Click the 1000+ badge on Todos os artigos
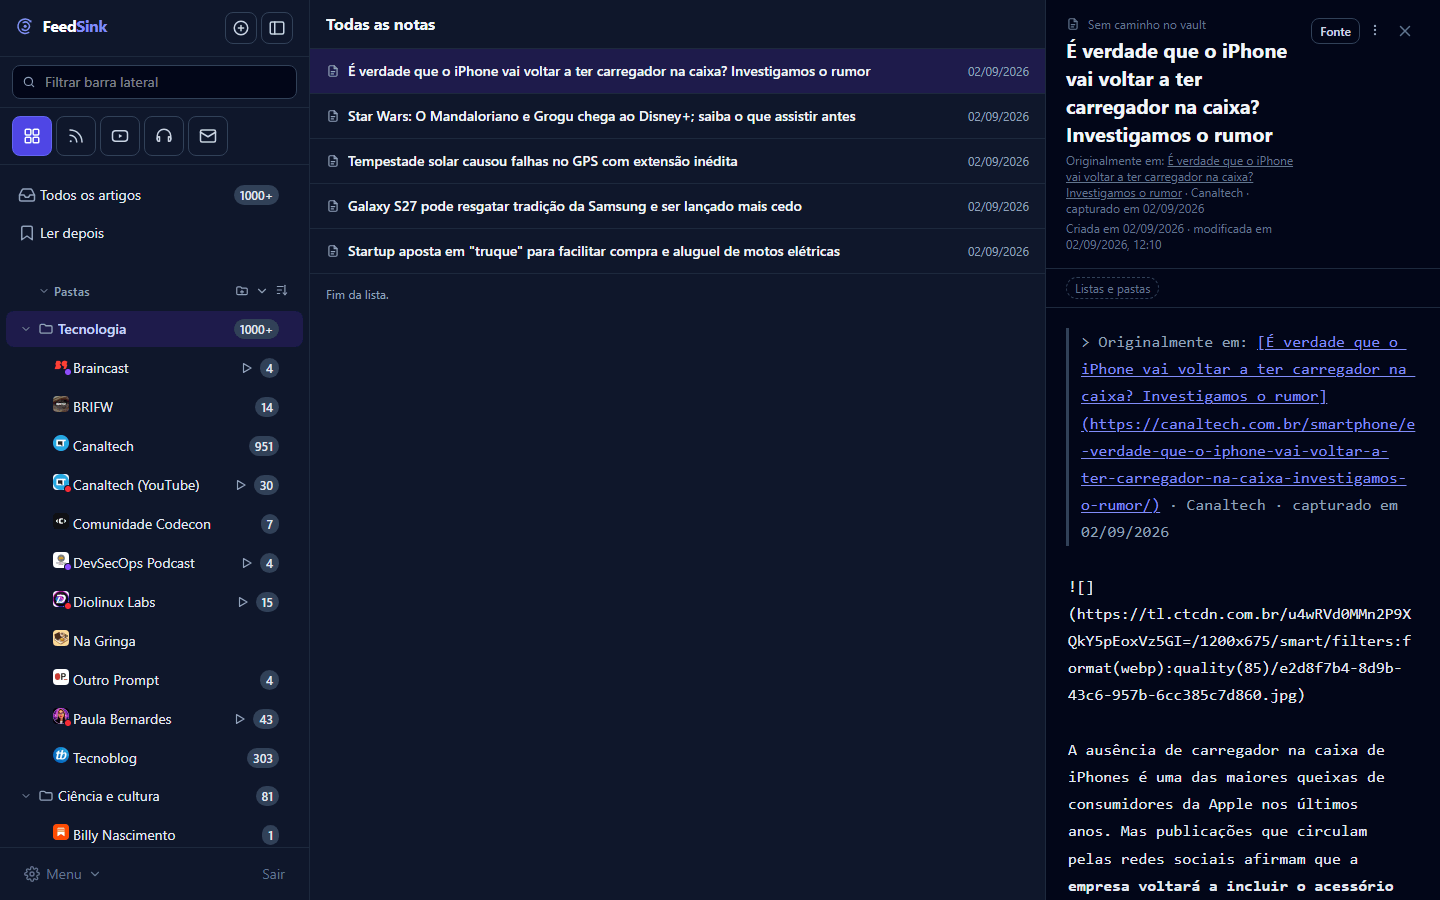 [x=256, y=195]
